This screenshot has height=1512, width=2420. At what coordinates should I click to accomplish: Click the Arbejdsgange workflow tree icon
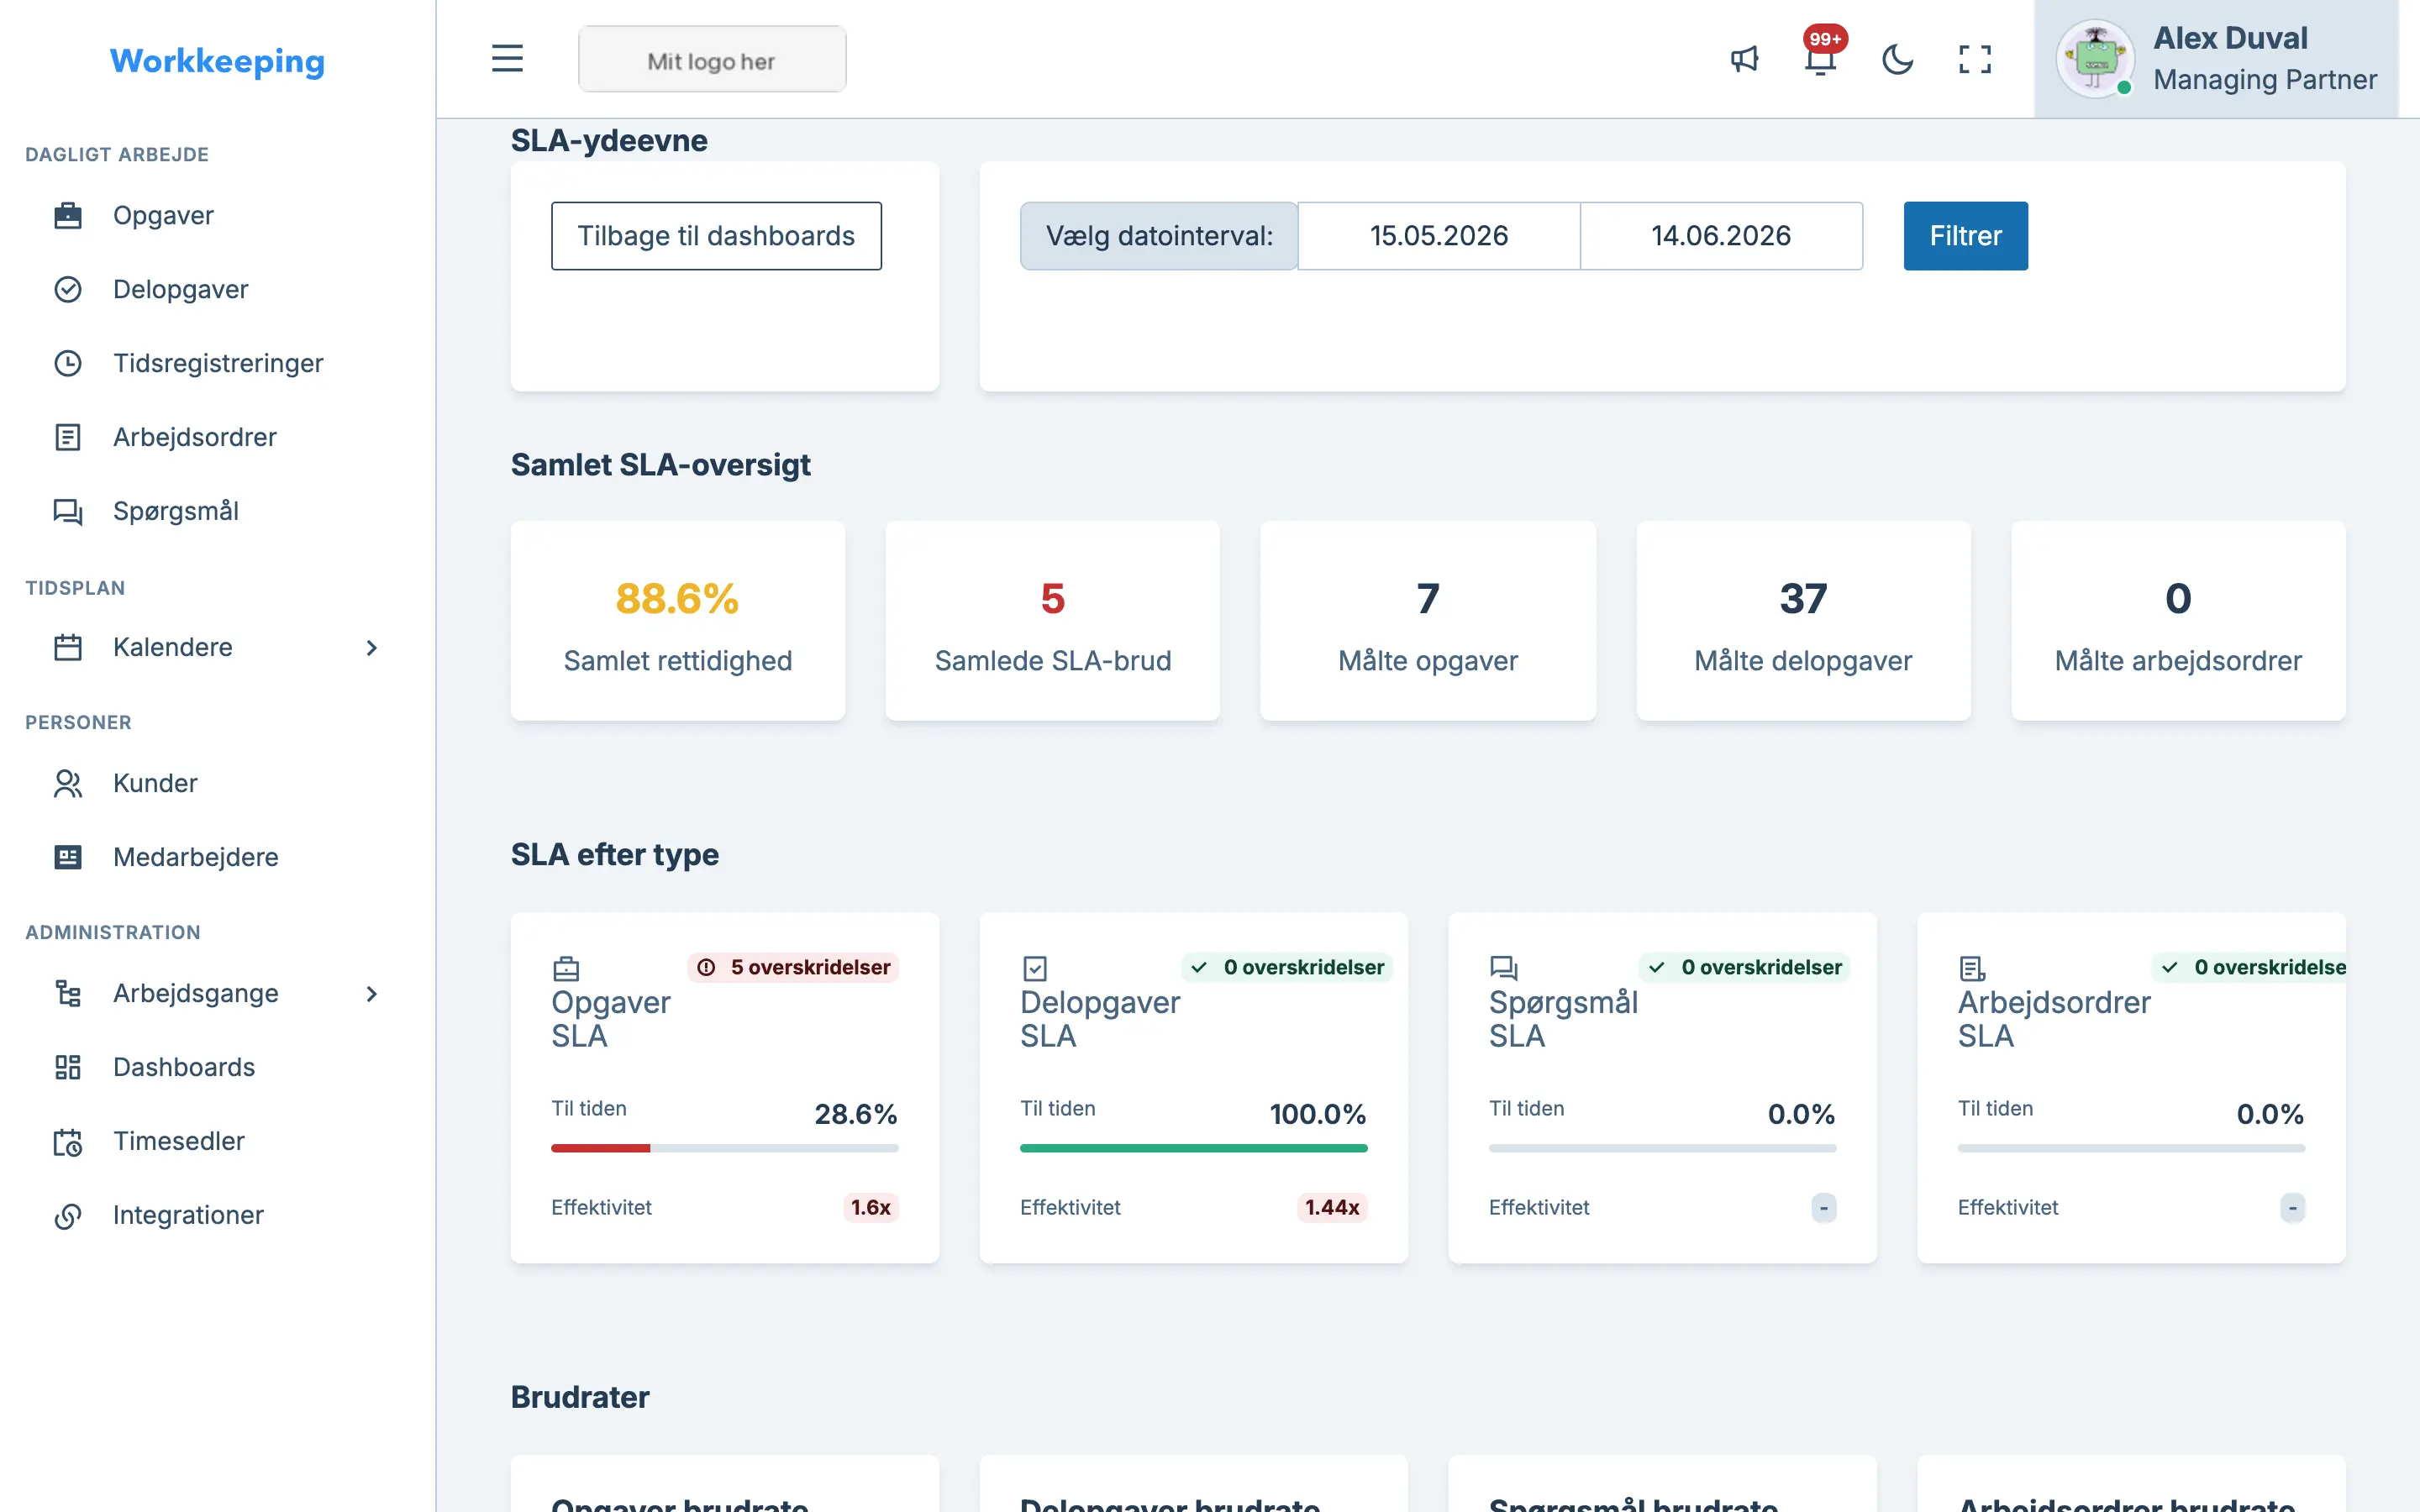67,994
